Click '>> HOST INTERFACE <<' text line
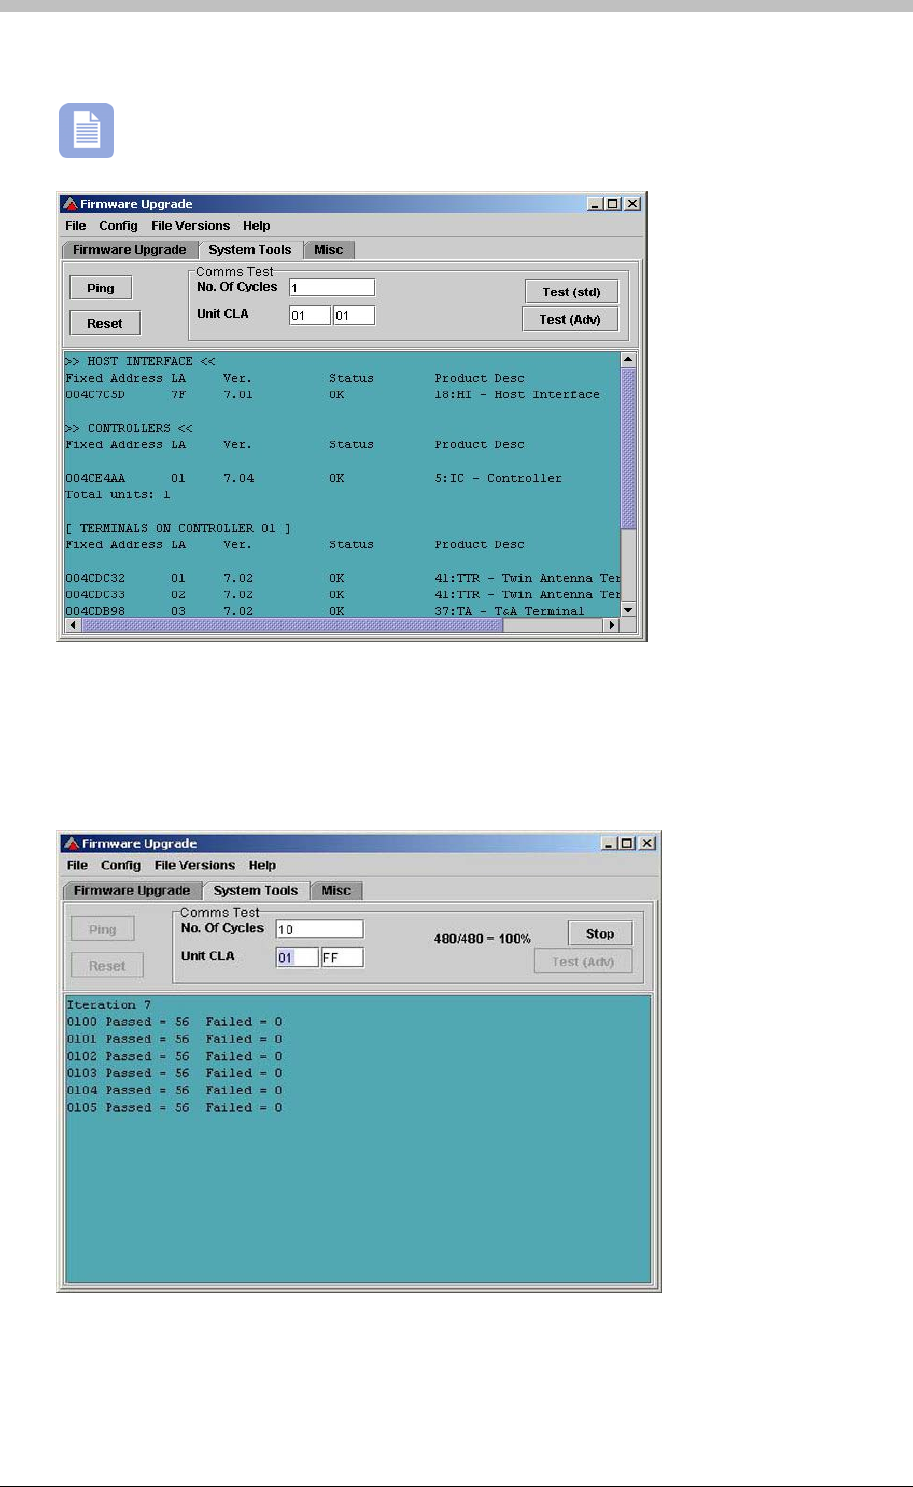The image size is (913, 1487). [140, 361]
